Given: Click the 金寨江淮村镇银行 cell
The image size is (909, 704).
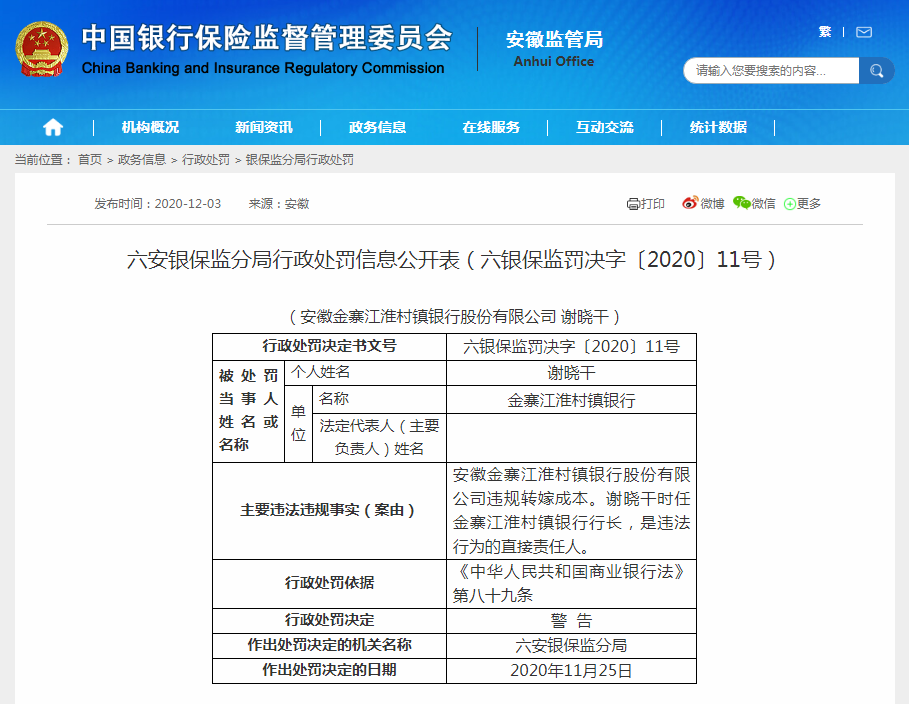Looking at the screenshot, I should [571, 400].
